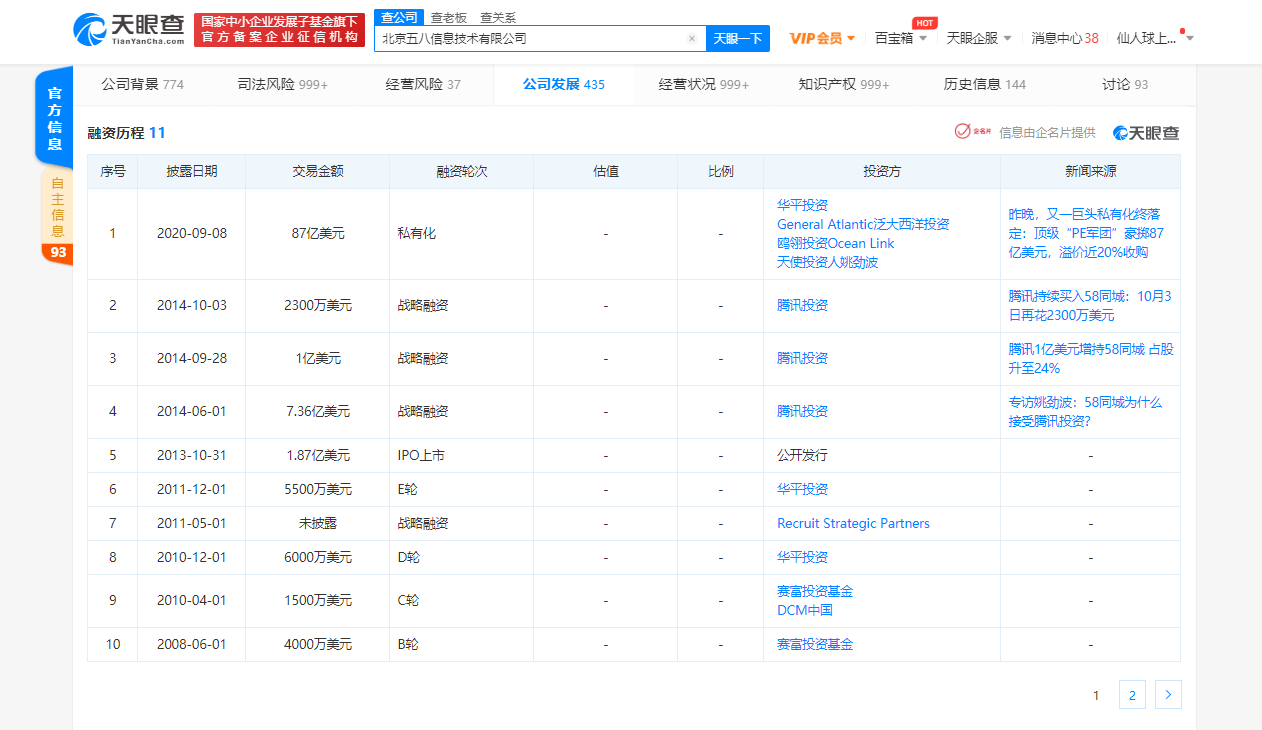Click the 企名片 verification badge icon
This screenshot has width=1262, height=730.
(962, 131)
